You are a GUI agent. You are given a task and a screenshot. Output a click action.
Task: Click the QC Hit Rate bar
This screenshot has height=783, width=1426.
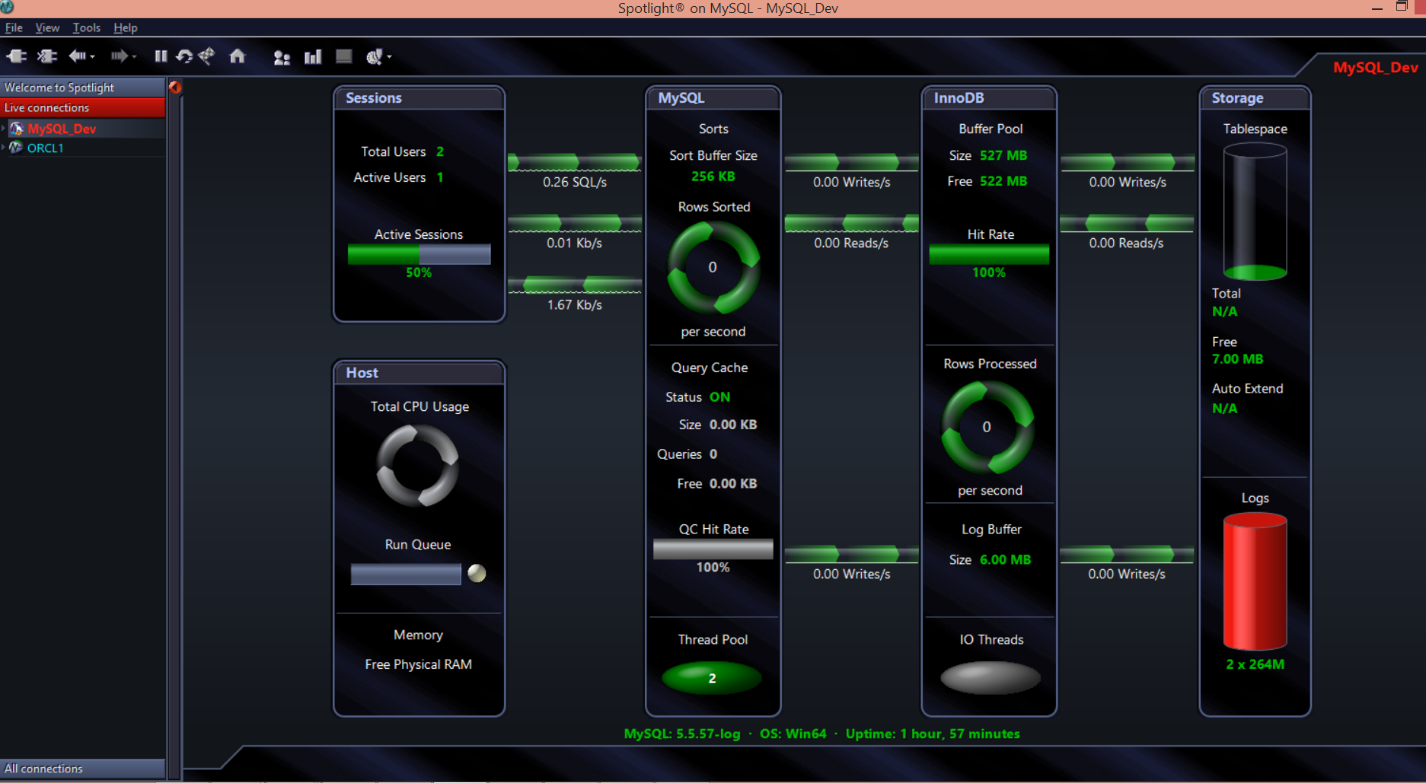pos(713,549)
